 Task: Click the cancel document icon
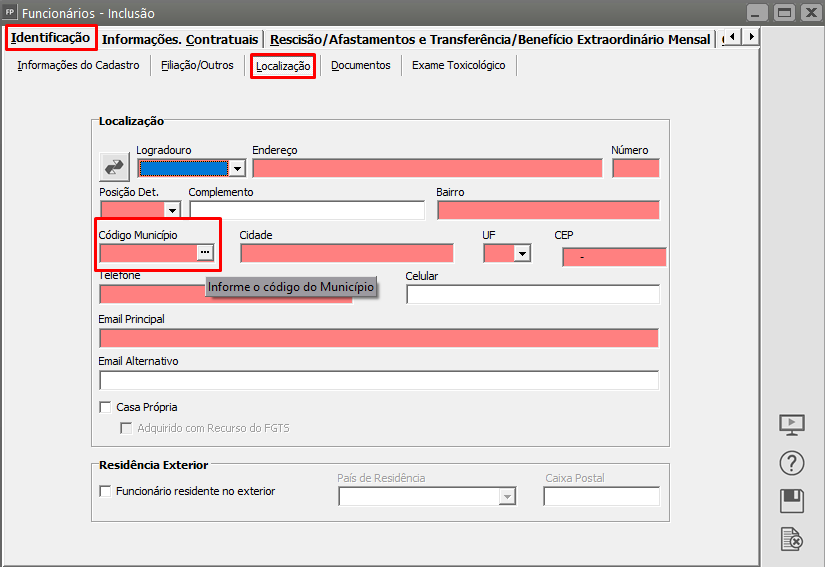point(792,539)
